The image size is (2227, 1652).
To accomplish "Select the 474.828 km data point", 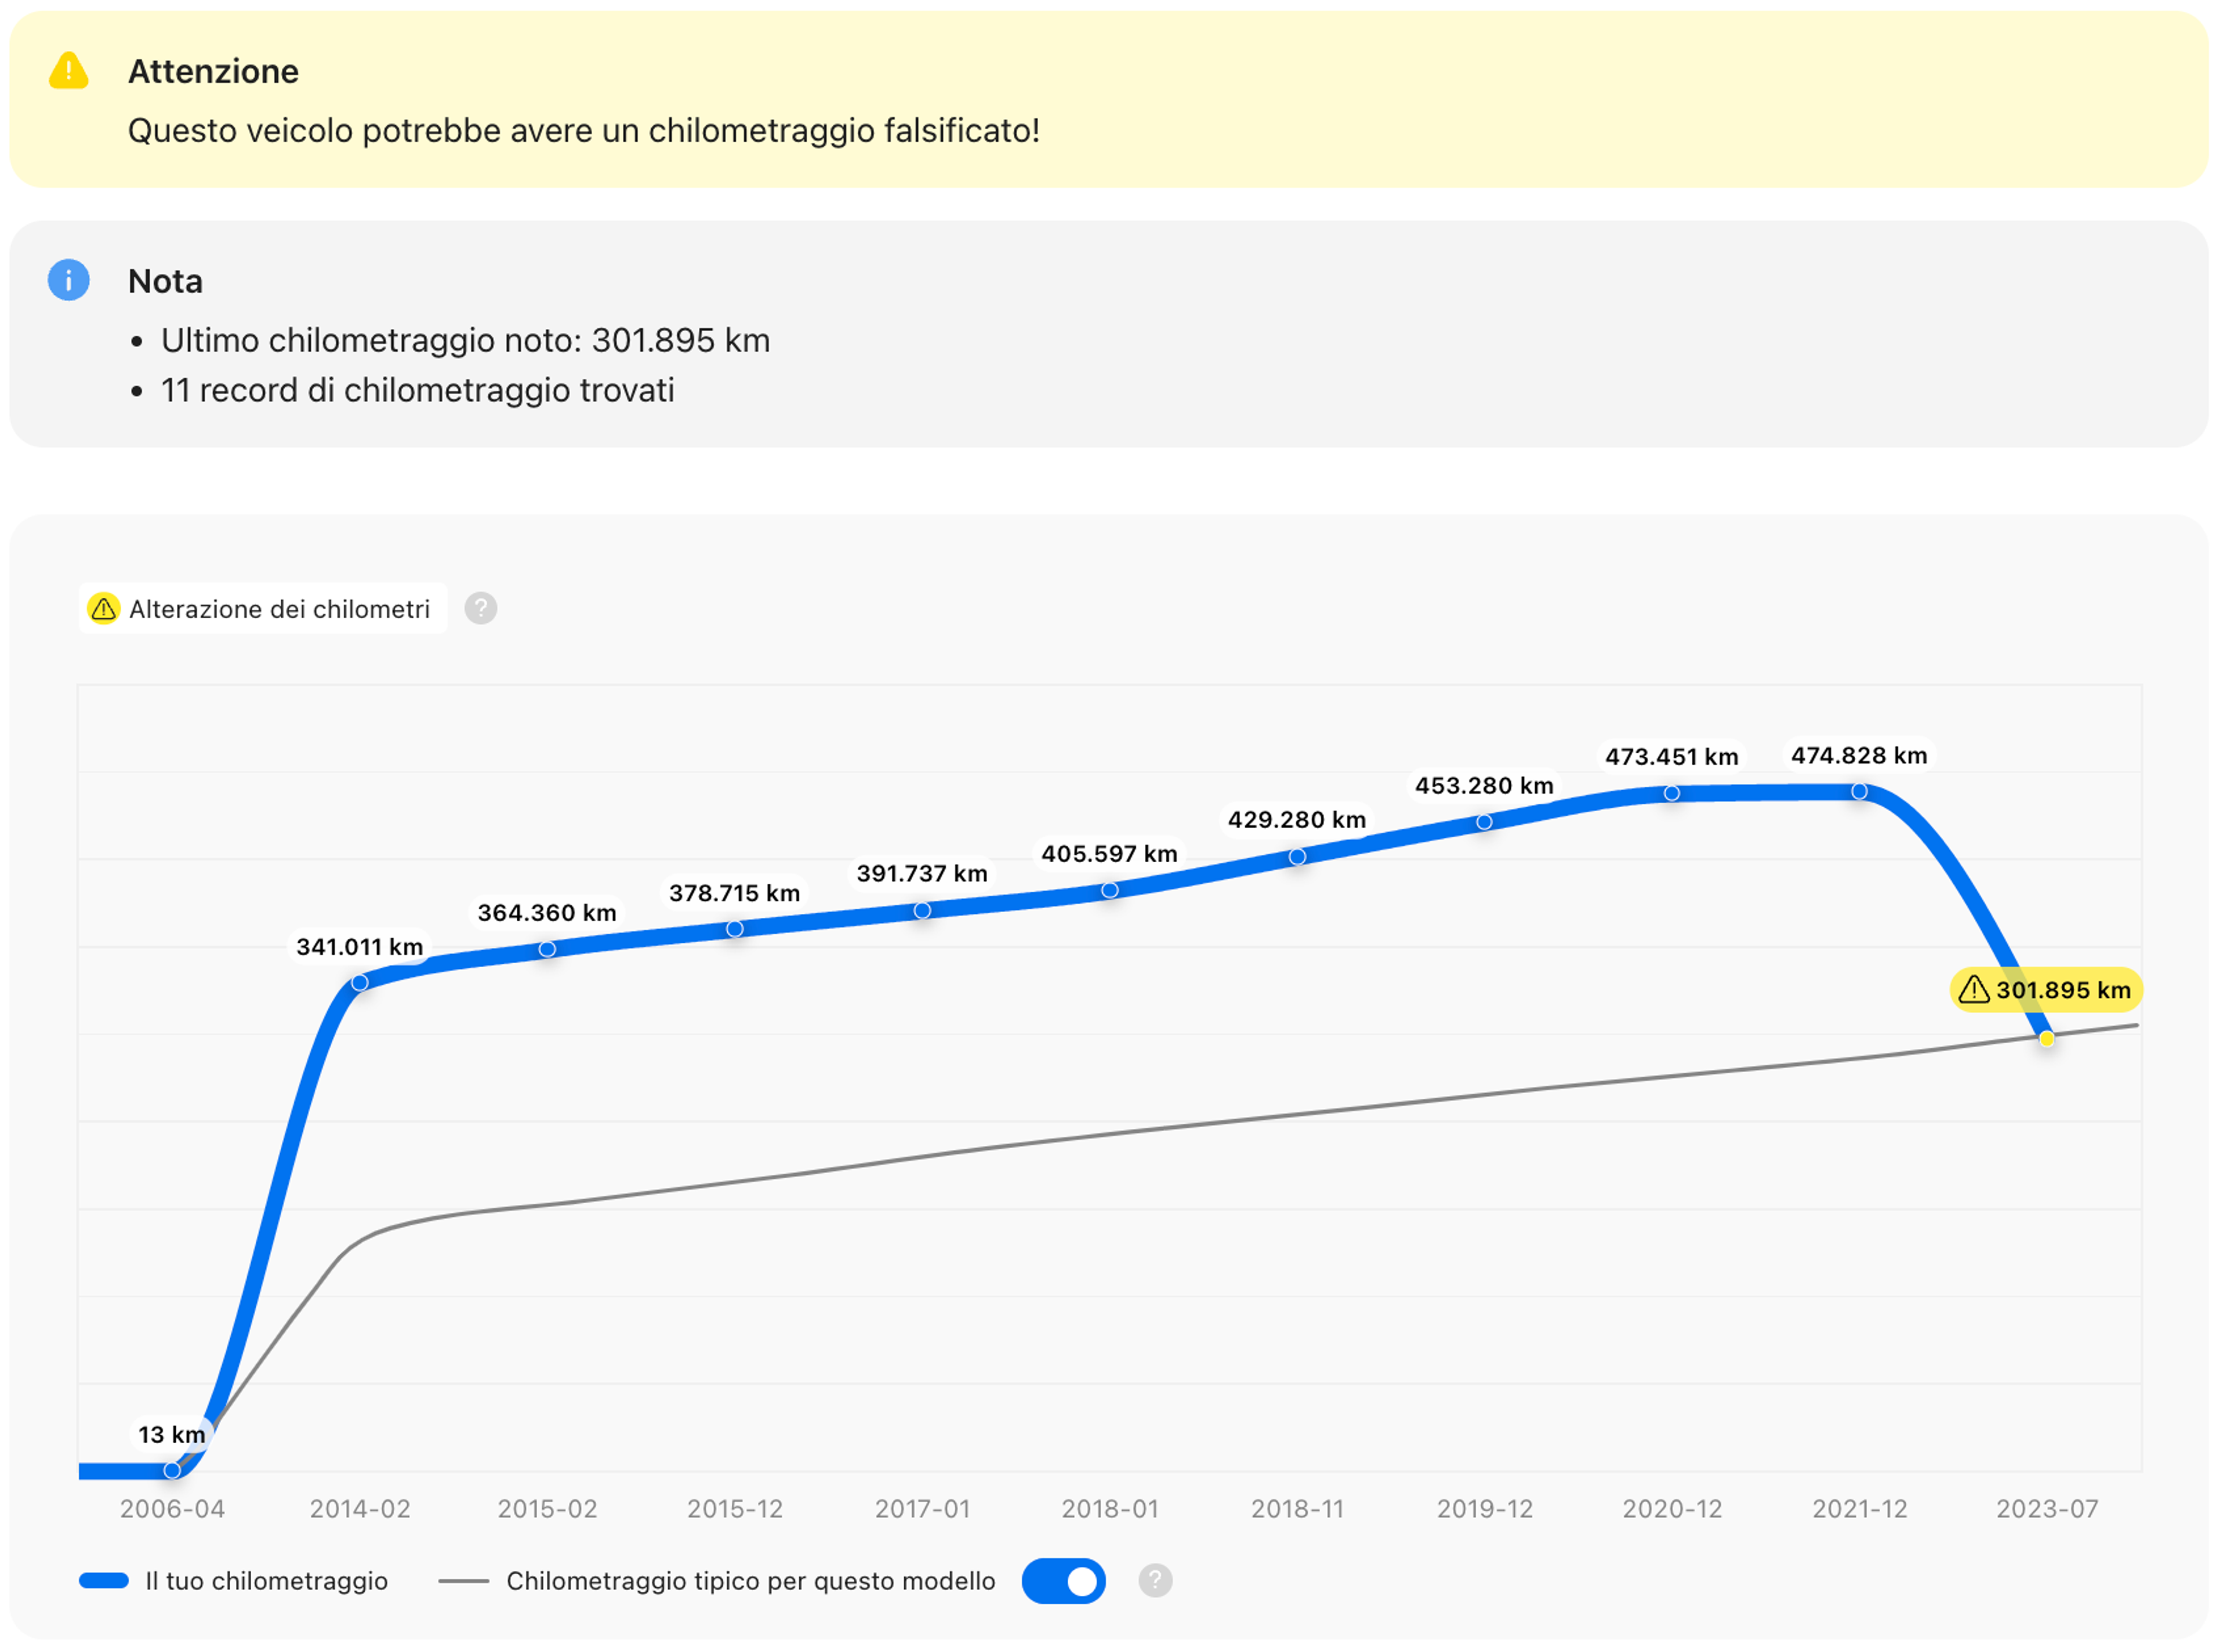I will pyautogui.click(x=1860, y=792).
